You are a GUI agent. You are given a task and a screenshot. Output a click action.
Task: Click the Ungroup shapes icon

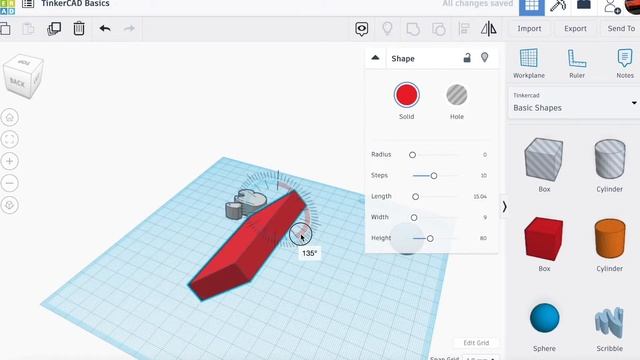tap(439, 29)
